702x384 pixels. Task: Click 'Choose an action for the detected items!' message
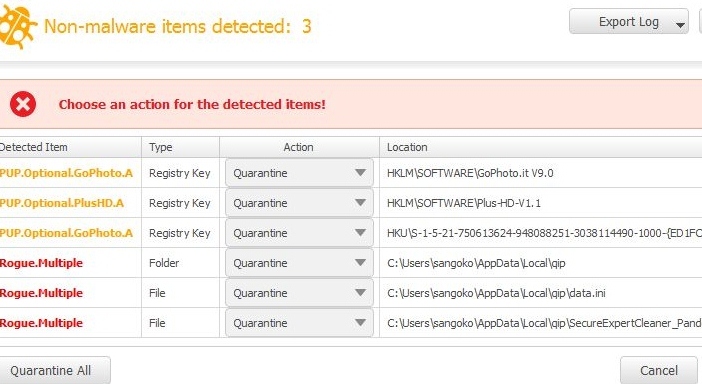point(192,104)
